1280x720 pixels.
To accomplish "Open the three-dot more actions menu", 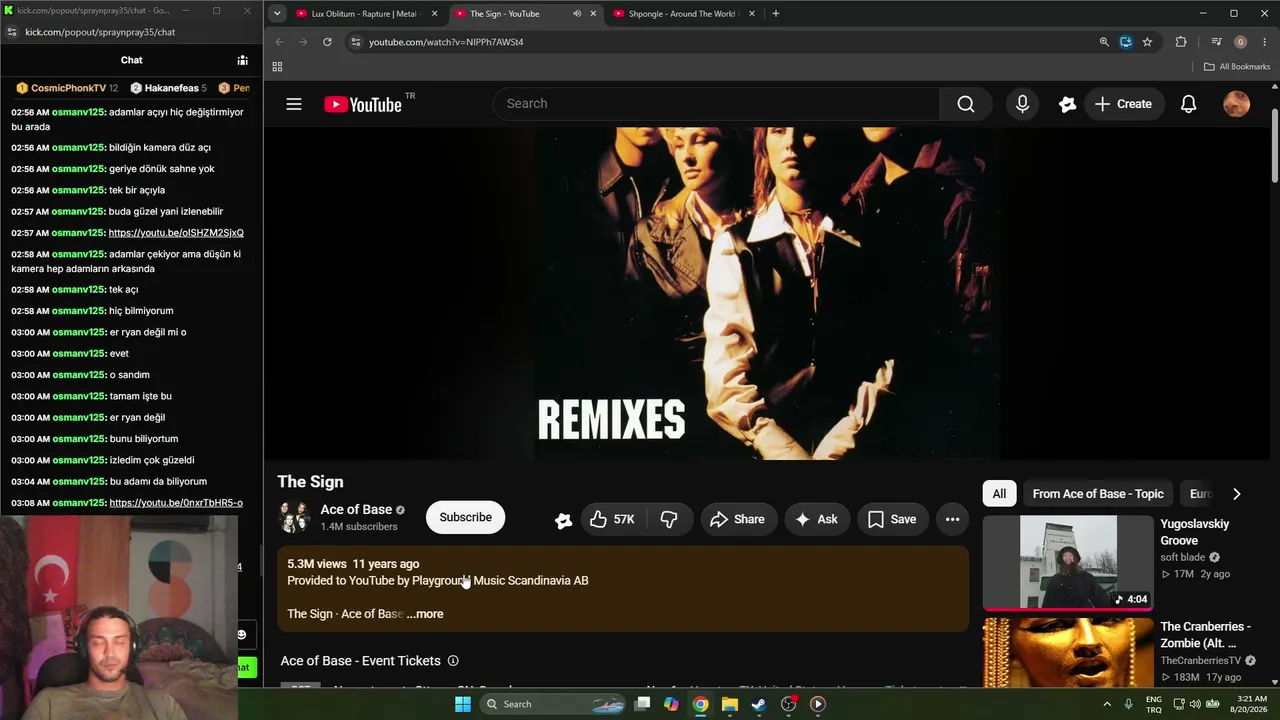I will pyautogui.click(x=952, y=519).
